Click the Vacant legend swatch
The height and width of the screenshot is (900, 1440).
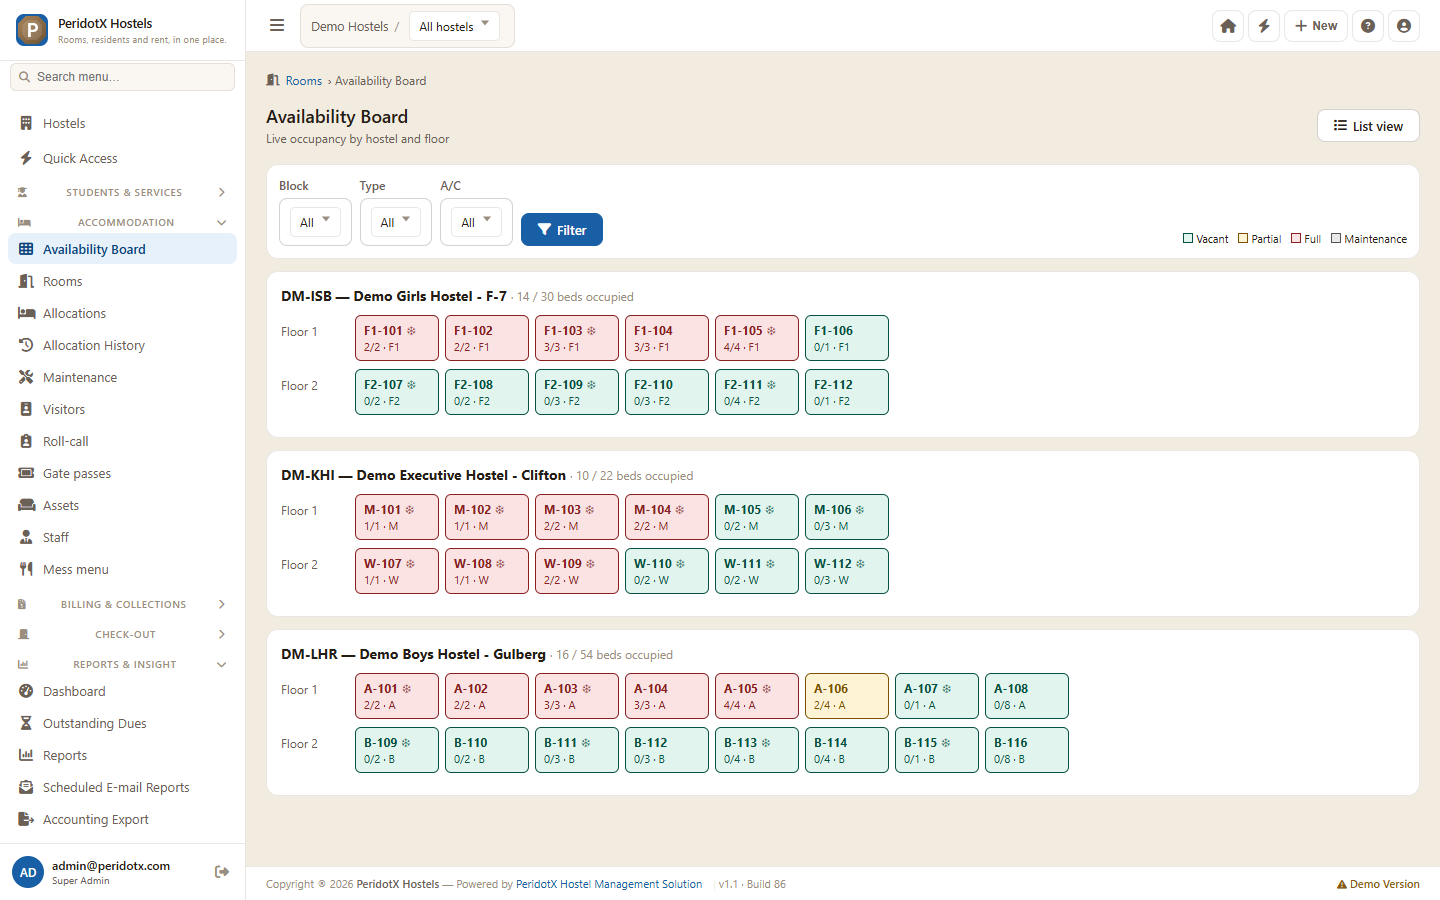[1188, 238]
